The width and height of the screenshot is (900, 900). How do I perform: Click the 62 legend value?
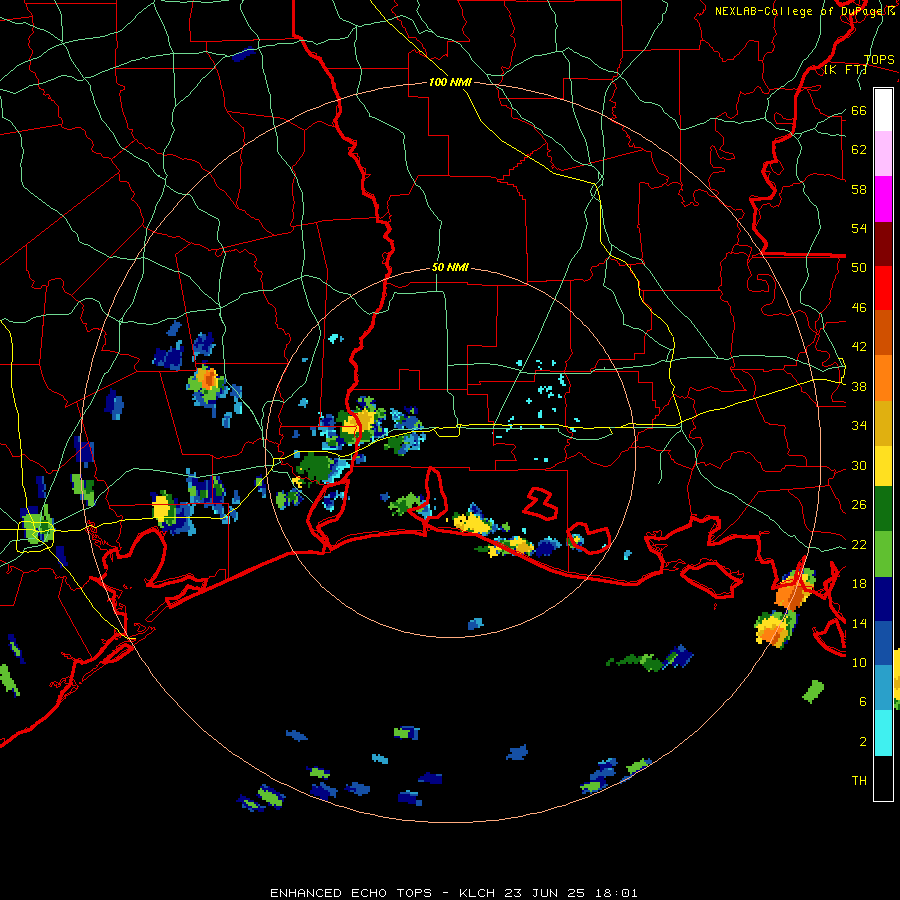(859, 150)
